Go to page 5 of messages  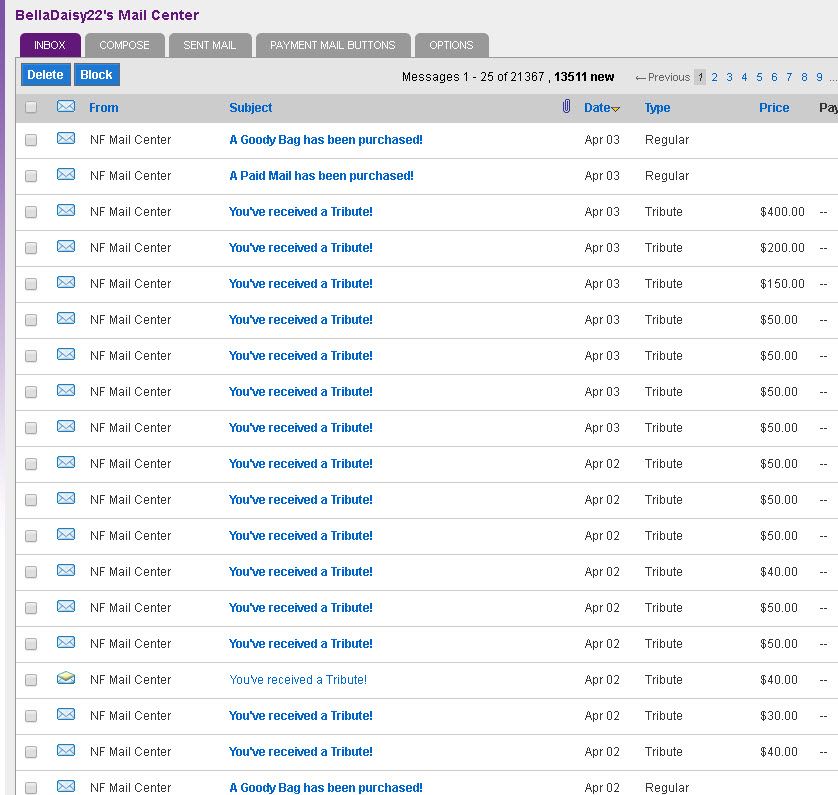(759, 77)
